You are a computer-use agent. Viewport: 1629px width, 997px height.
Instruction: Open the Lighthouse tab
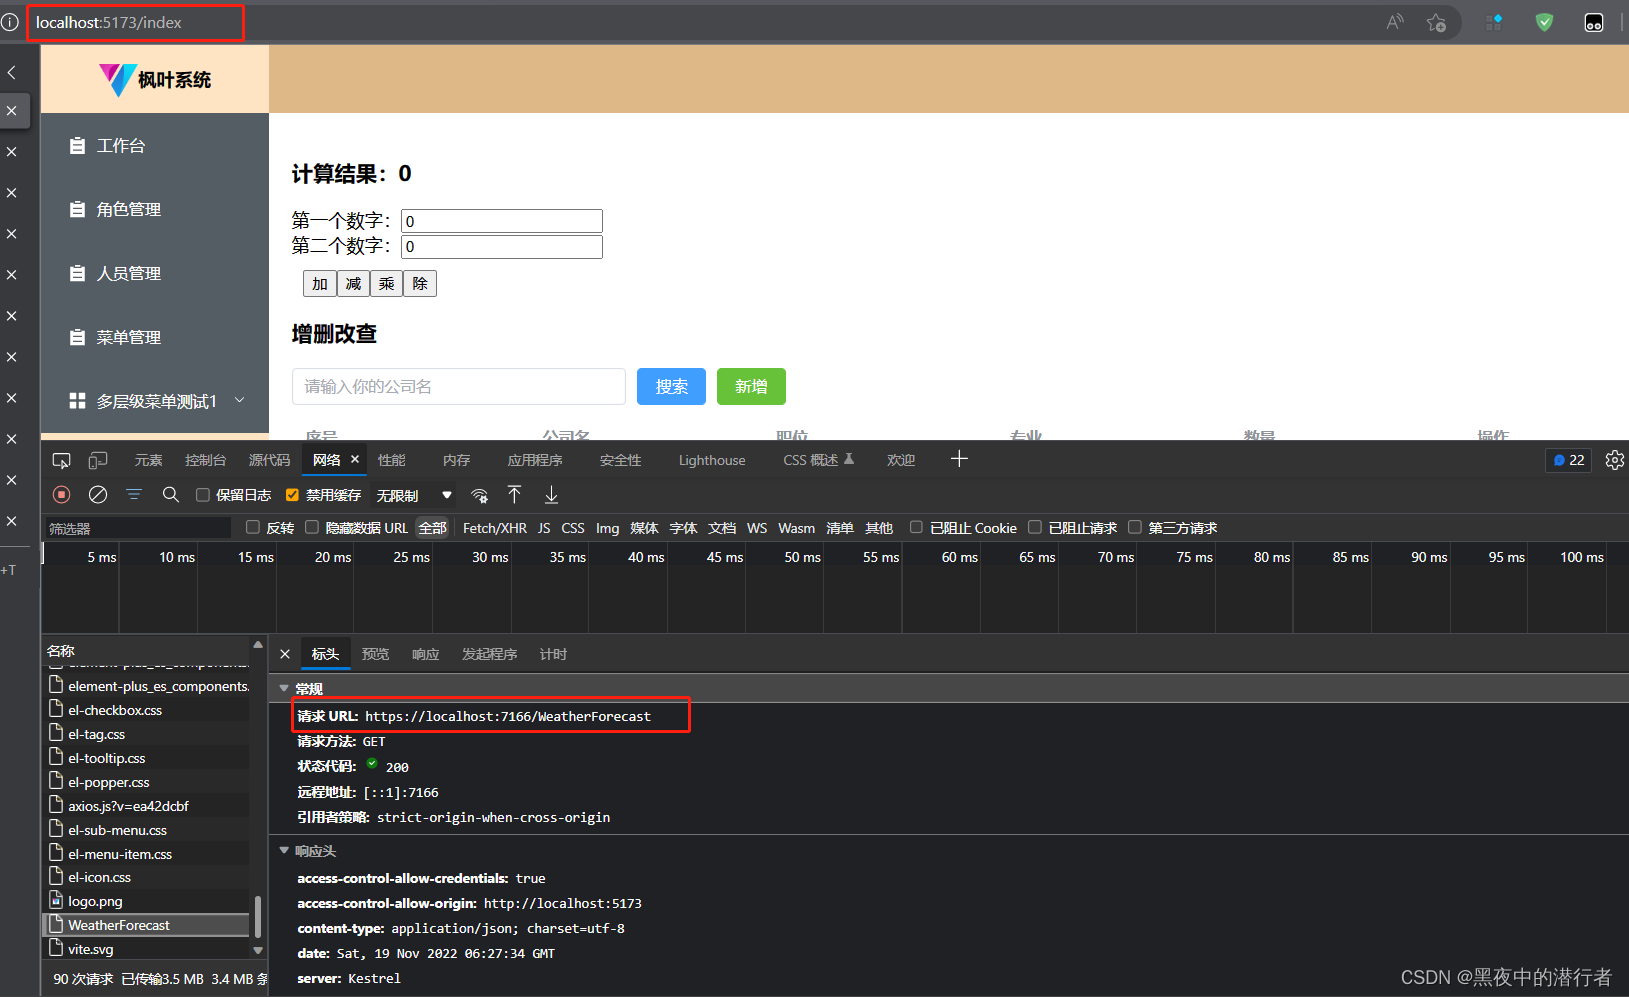[x=712, y=460]
